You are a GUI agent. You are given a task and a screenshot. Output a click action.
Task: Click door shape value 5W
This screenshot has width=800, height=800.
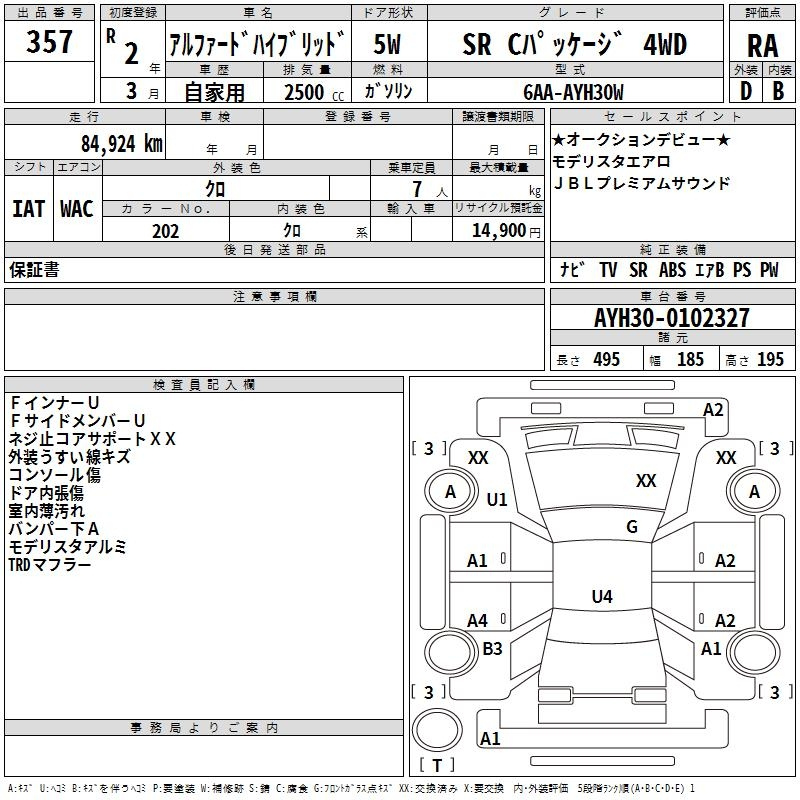[387, 44]
